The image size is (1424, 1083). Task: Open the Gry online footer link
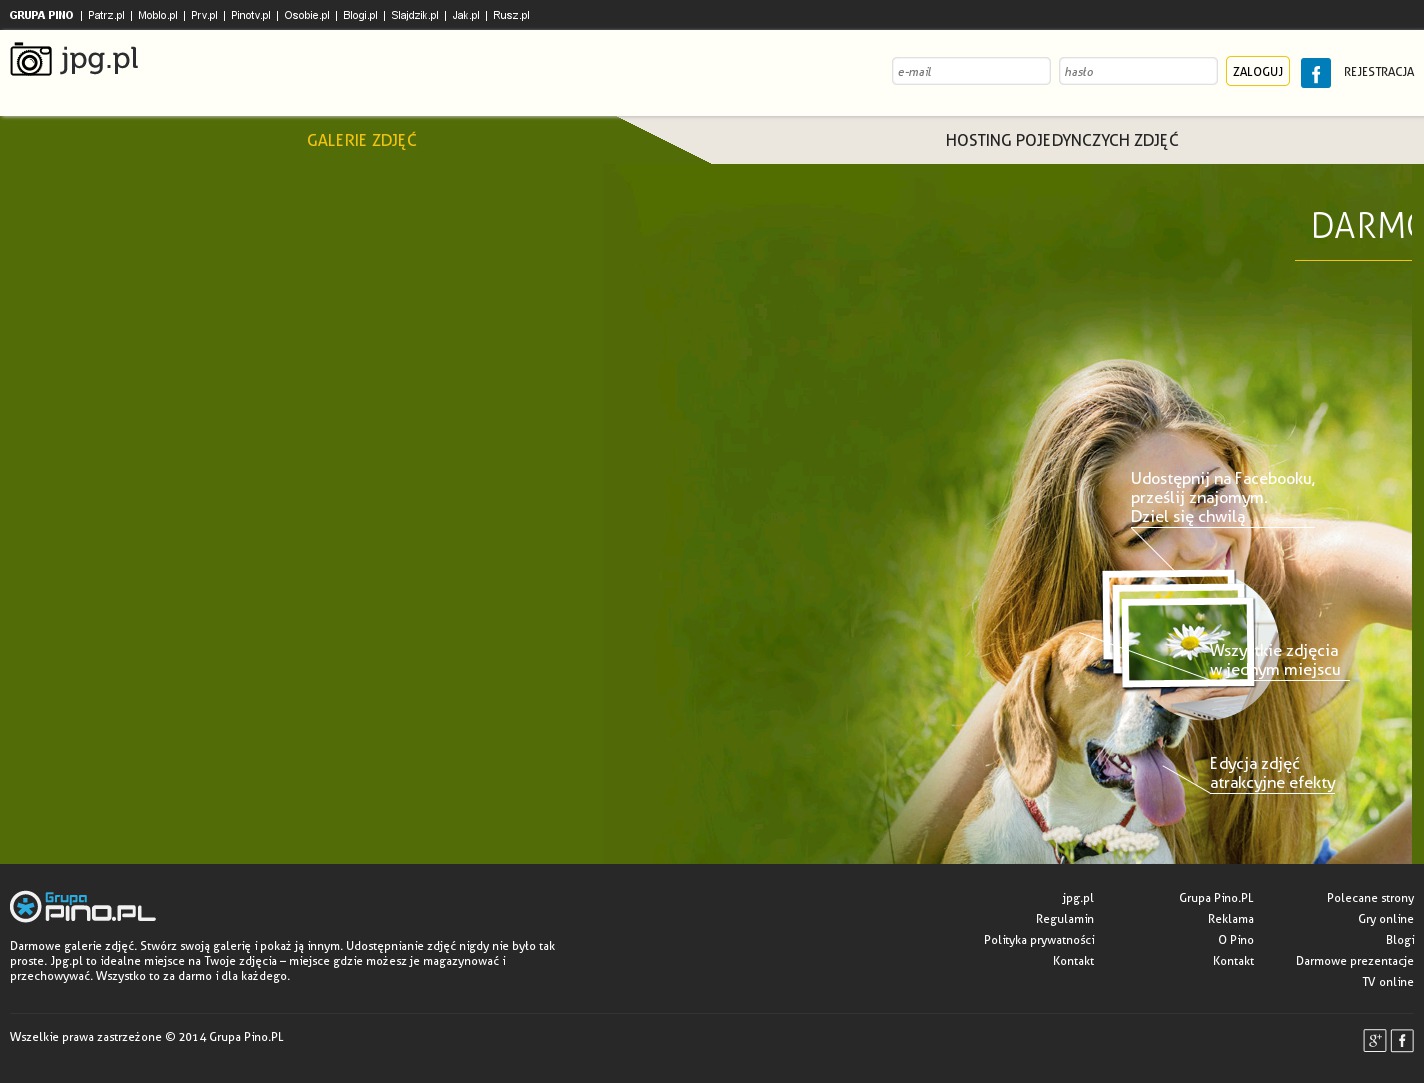pos(1386,919)
